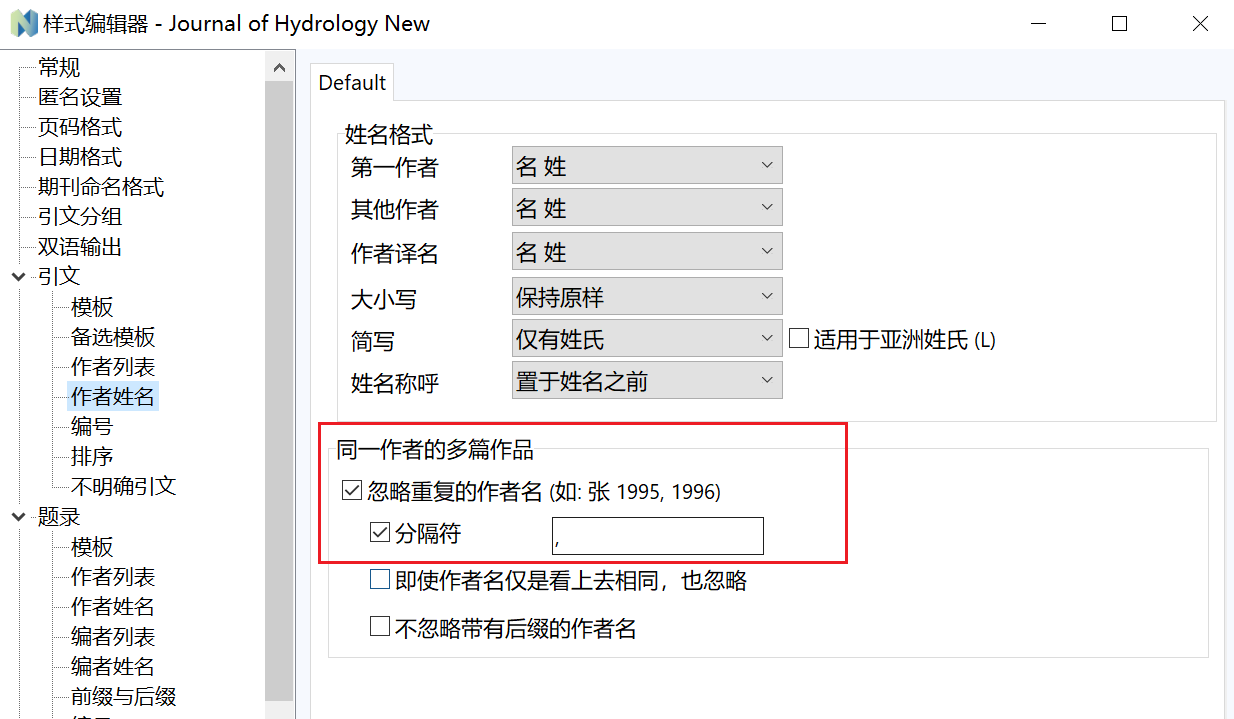Image resolution: width=1234 pixels, height=719 pixels.
Task: Select 常规 in the settings tree
Action: [59, 67]
